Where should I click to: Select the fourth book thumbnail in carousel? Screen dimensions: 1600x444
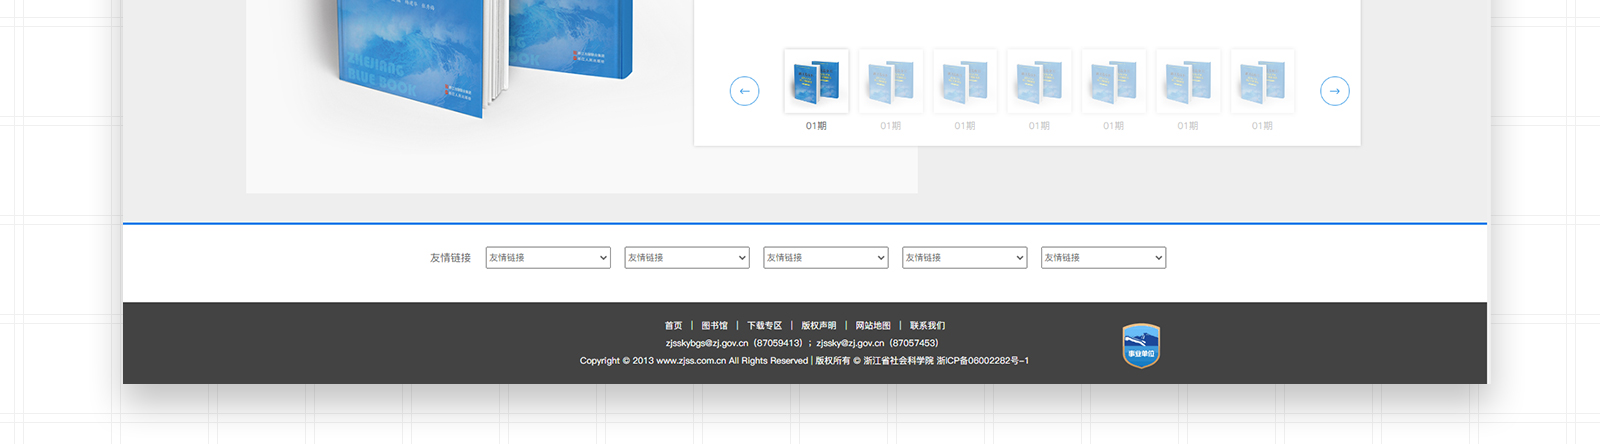pyautogui.click(x=1039, y=81)
